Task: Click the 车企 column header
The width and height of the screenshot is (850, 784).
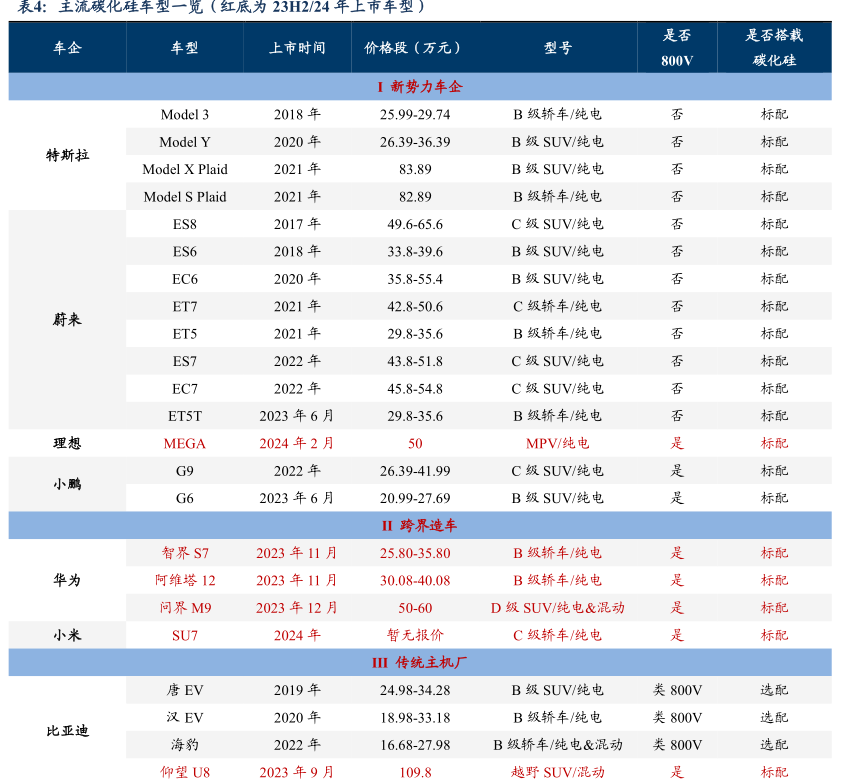Action: 67,48
